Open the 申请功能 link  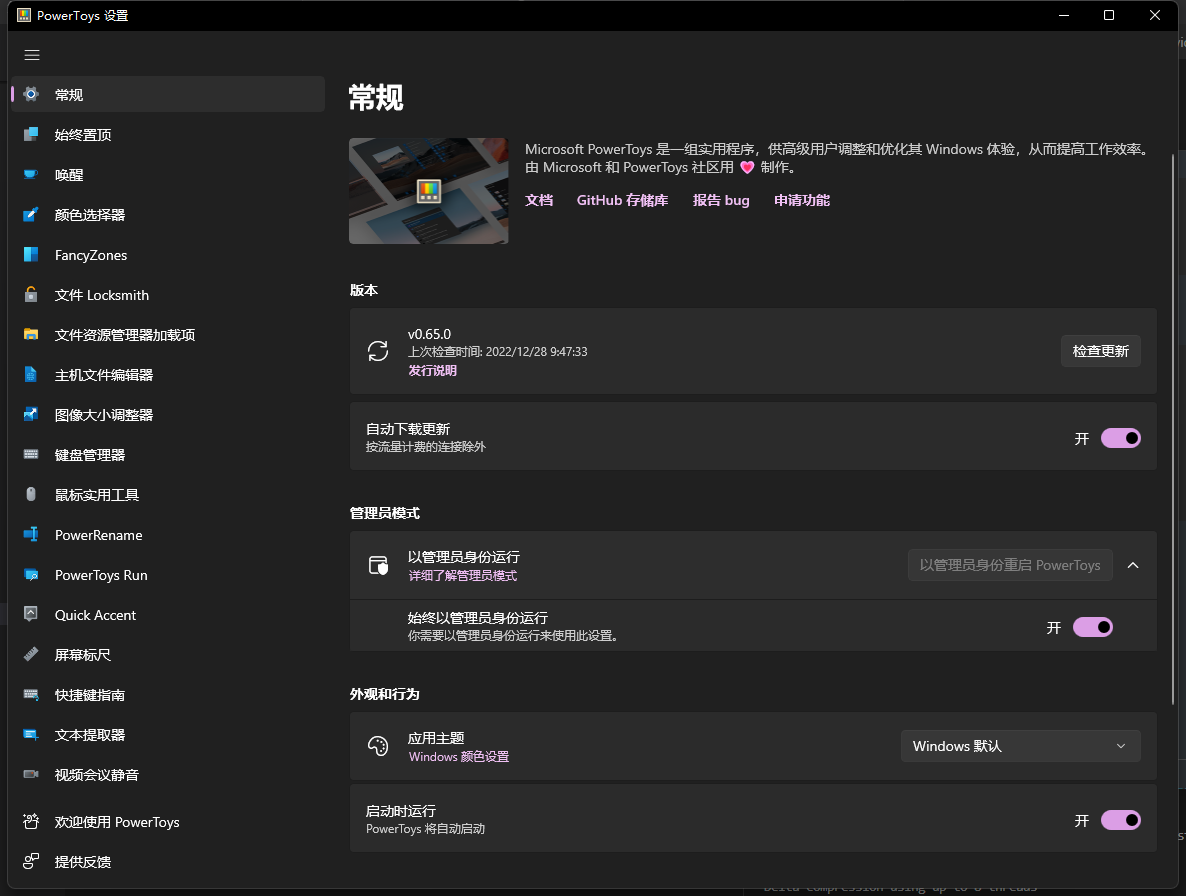[x=802, y=200]
